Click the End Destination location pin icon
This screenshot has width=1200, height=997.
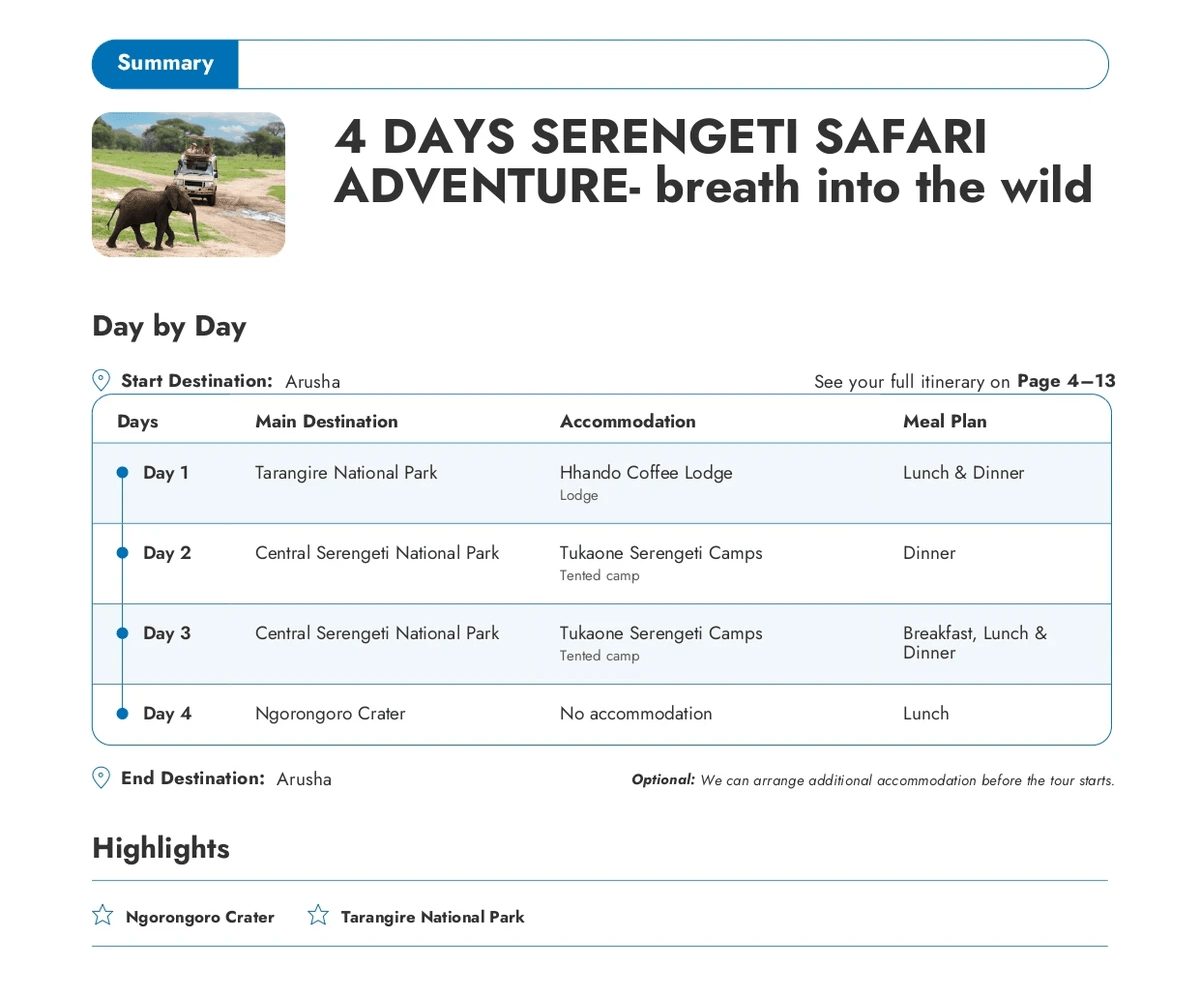101,778
